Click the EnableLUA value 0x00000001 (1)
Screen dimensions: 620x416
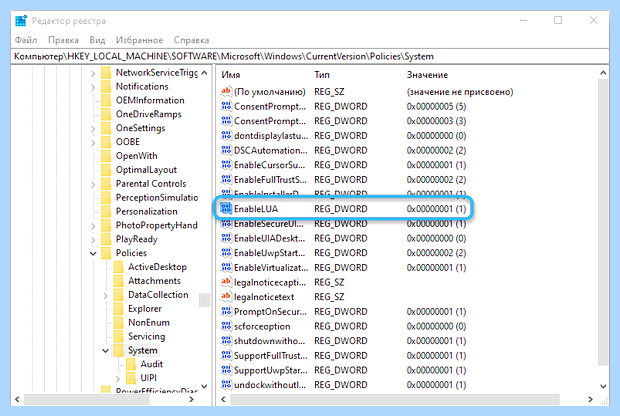[x=436, y=209]
